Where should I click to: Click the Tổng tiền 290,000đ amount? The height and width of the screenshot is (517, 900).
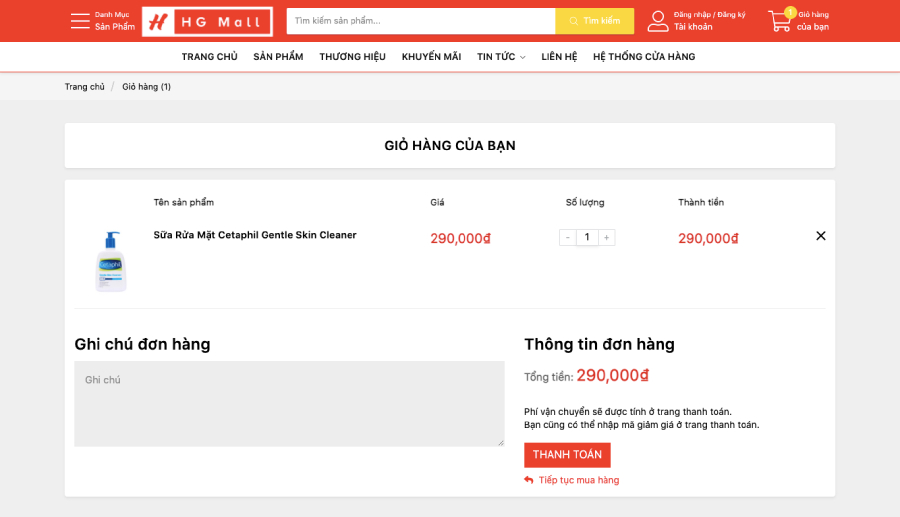(x=612, y=375)
